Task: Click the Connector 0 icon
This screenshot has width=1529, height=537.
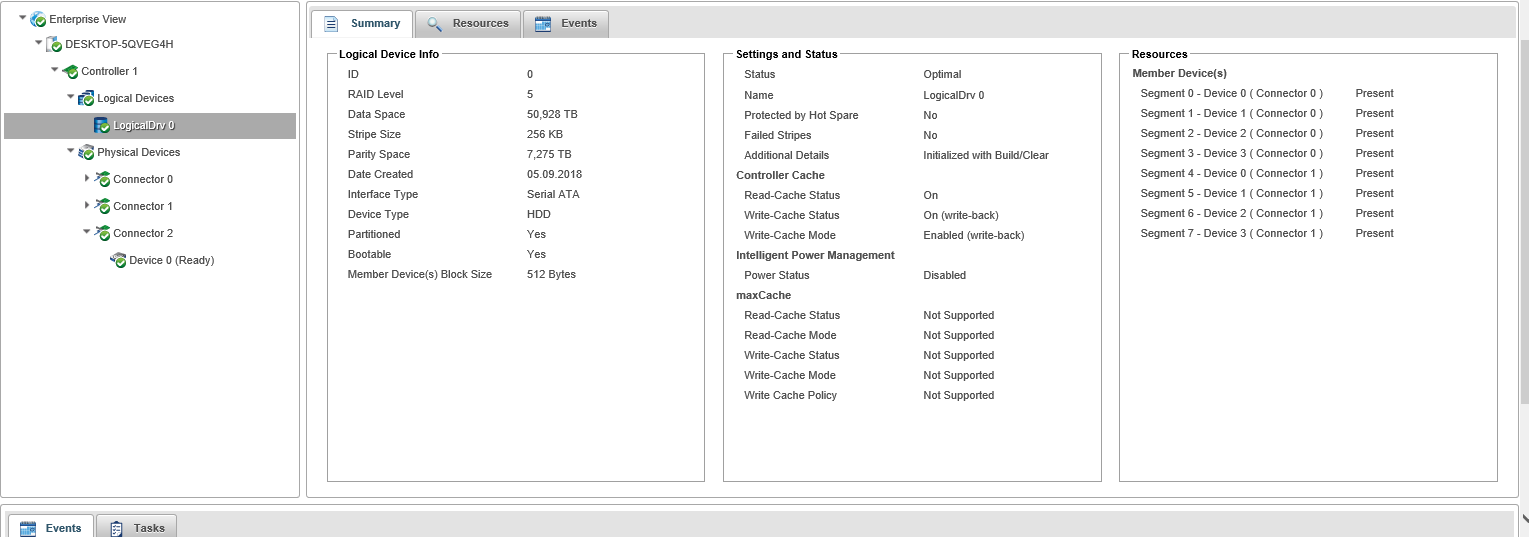Action: click(x=102, y=179)
